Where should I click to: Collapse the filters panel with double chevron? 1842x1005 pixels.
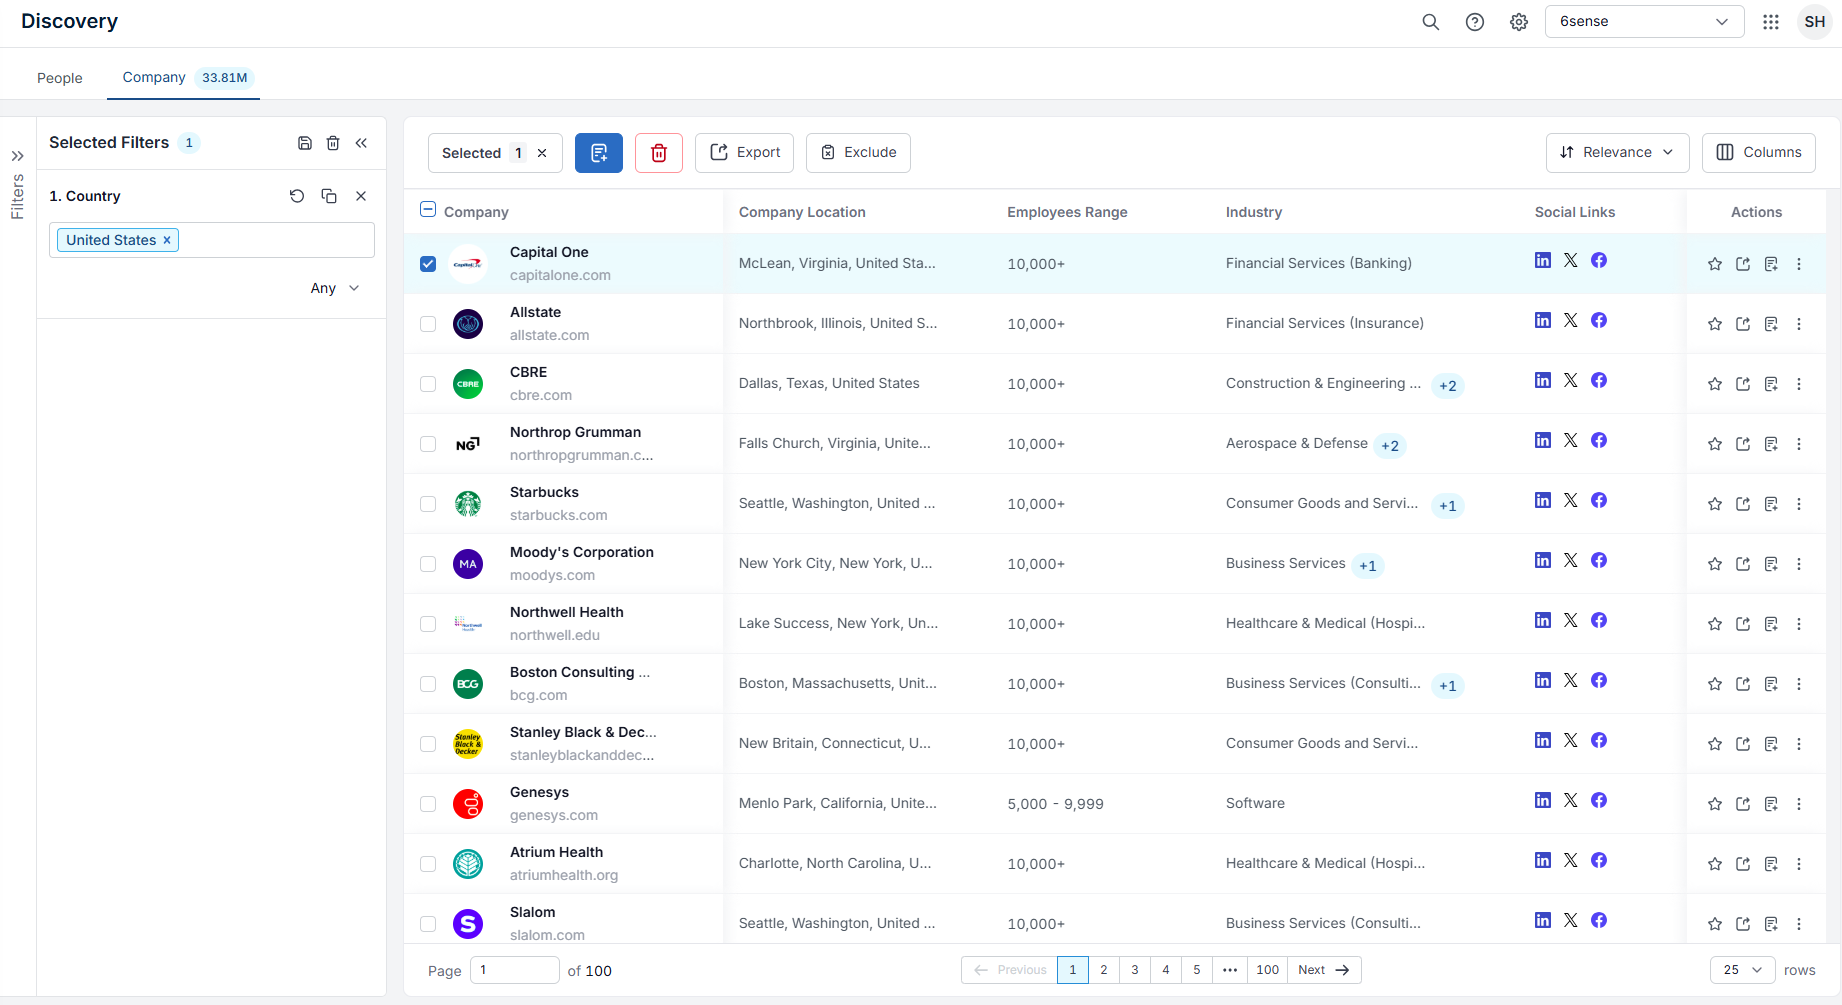[361, 143]
